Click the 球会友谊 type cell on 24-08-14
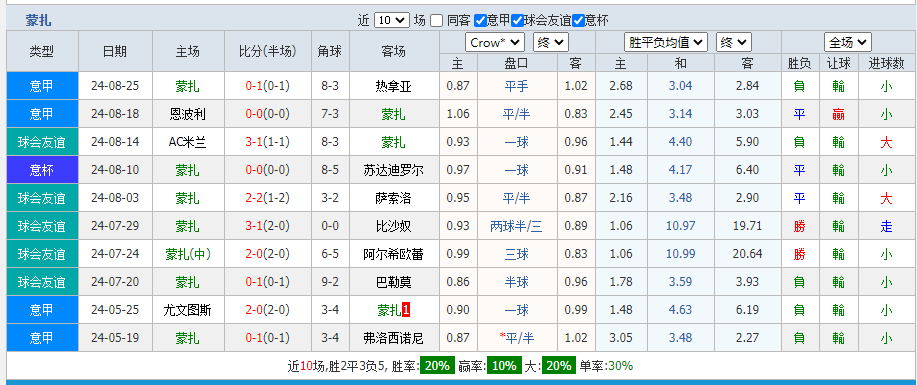 point(42,142)
